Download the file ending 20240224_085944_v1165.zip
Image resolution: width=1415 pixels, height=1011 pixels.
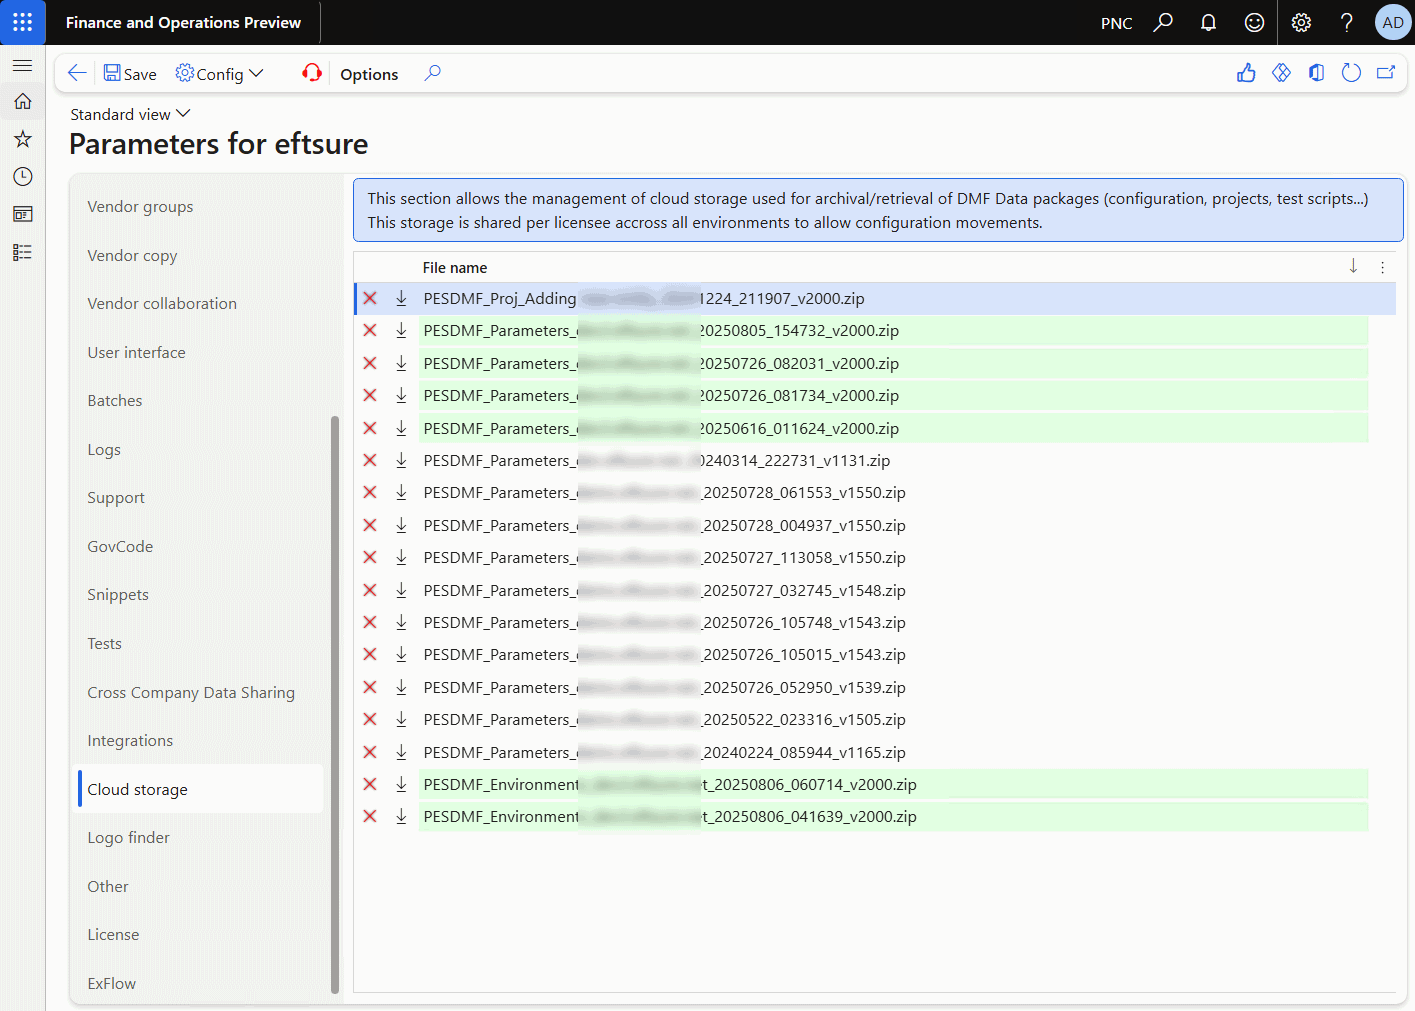coord(401,752)
